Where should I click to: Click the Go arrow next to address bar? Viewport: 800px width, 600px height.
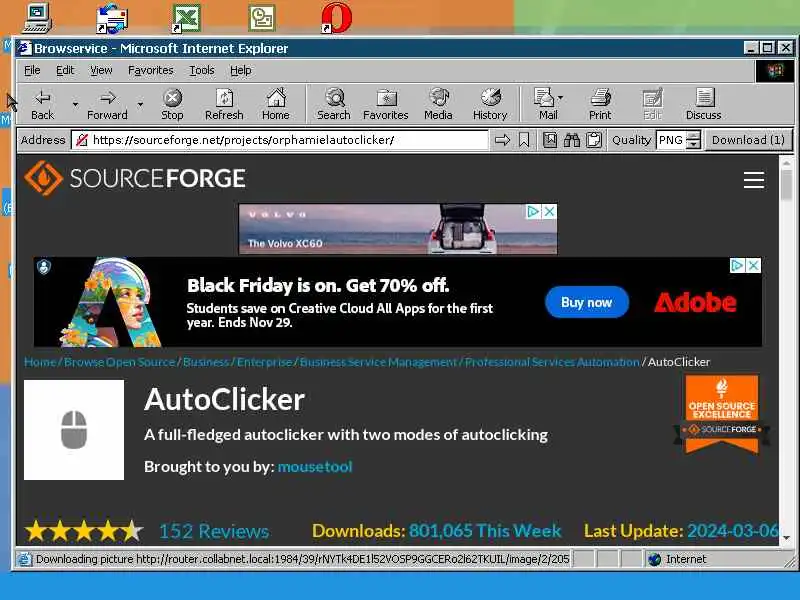coord(503,140)
